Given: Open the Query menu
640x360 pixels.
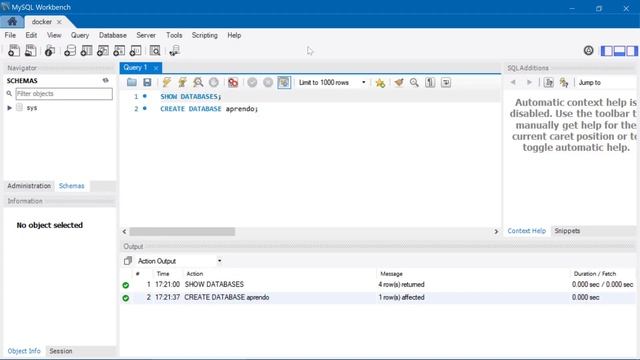Looking at the screenshot, I should 80,35.
